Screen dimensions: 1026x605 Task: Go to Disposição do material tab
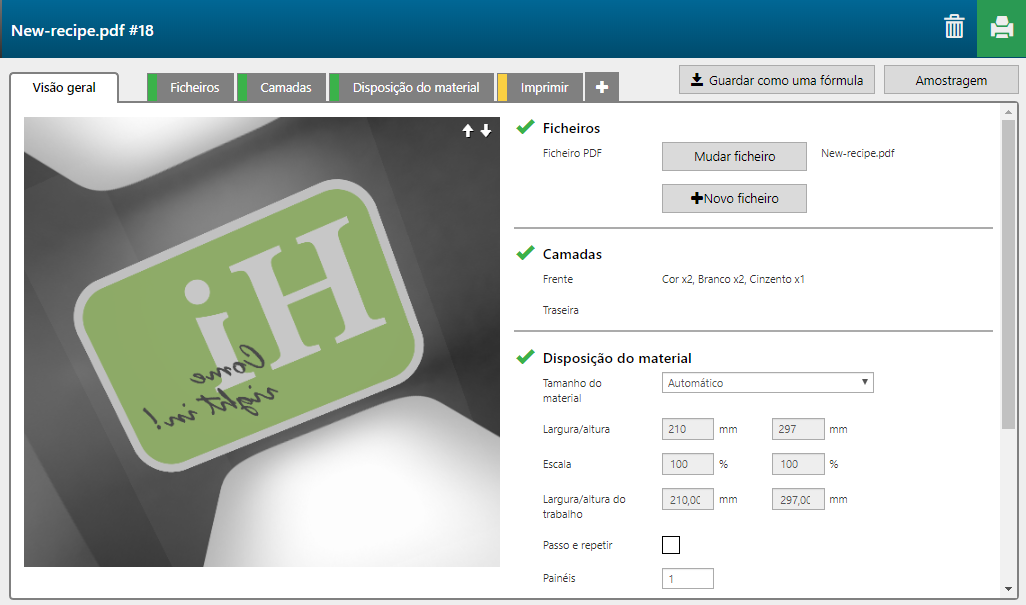tap(415, 88)
